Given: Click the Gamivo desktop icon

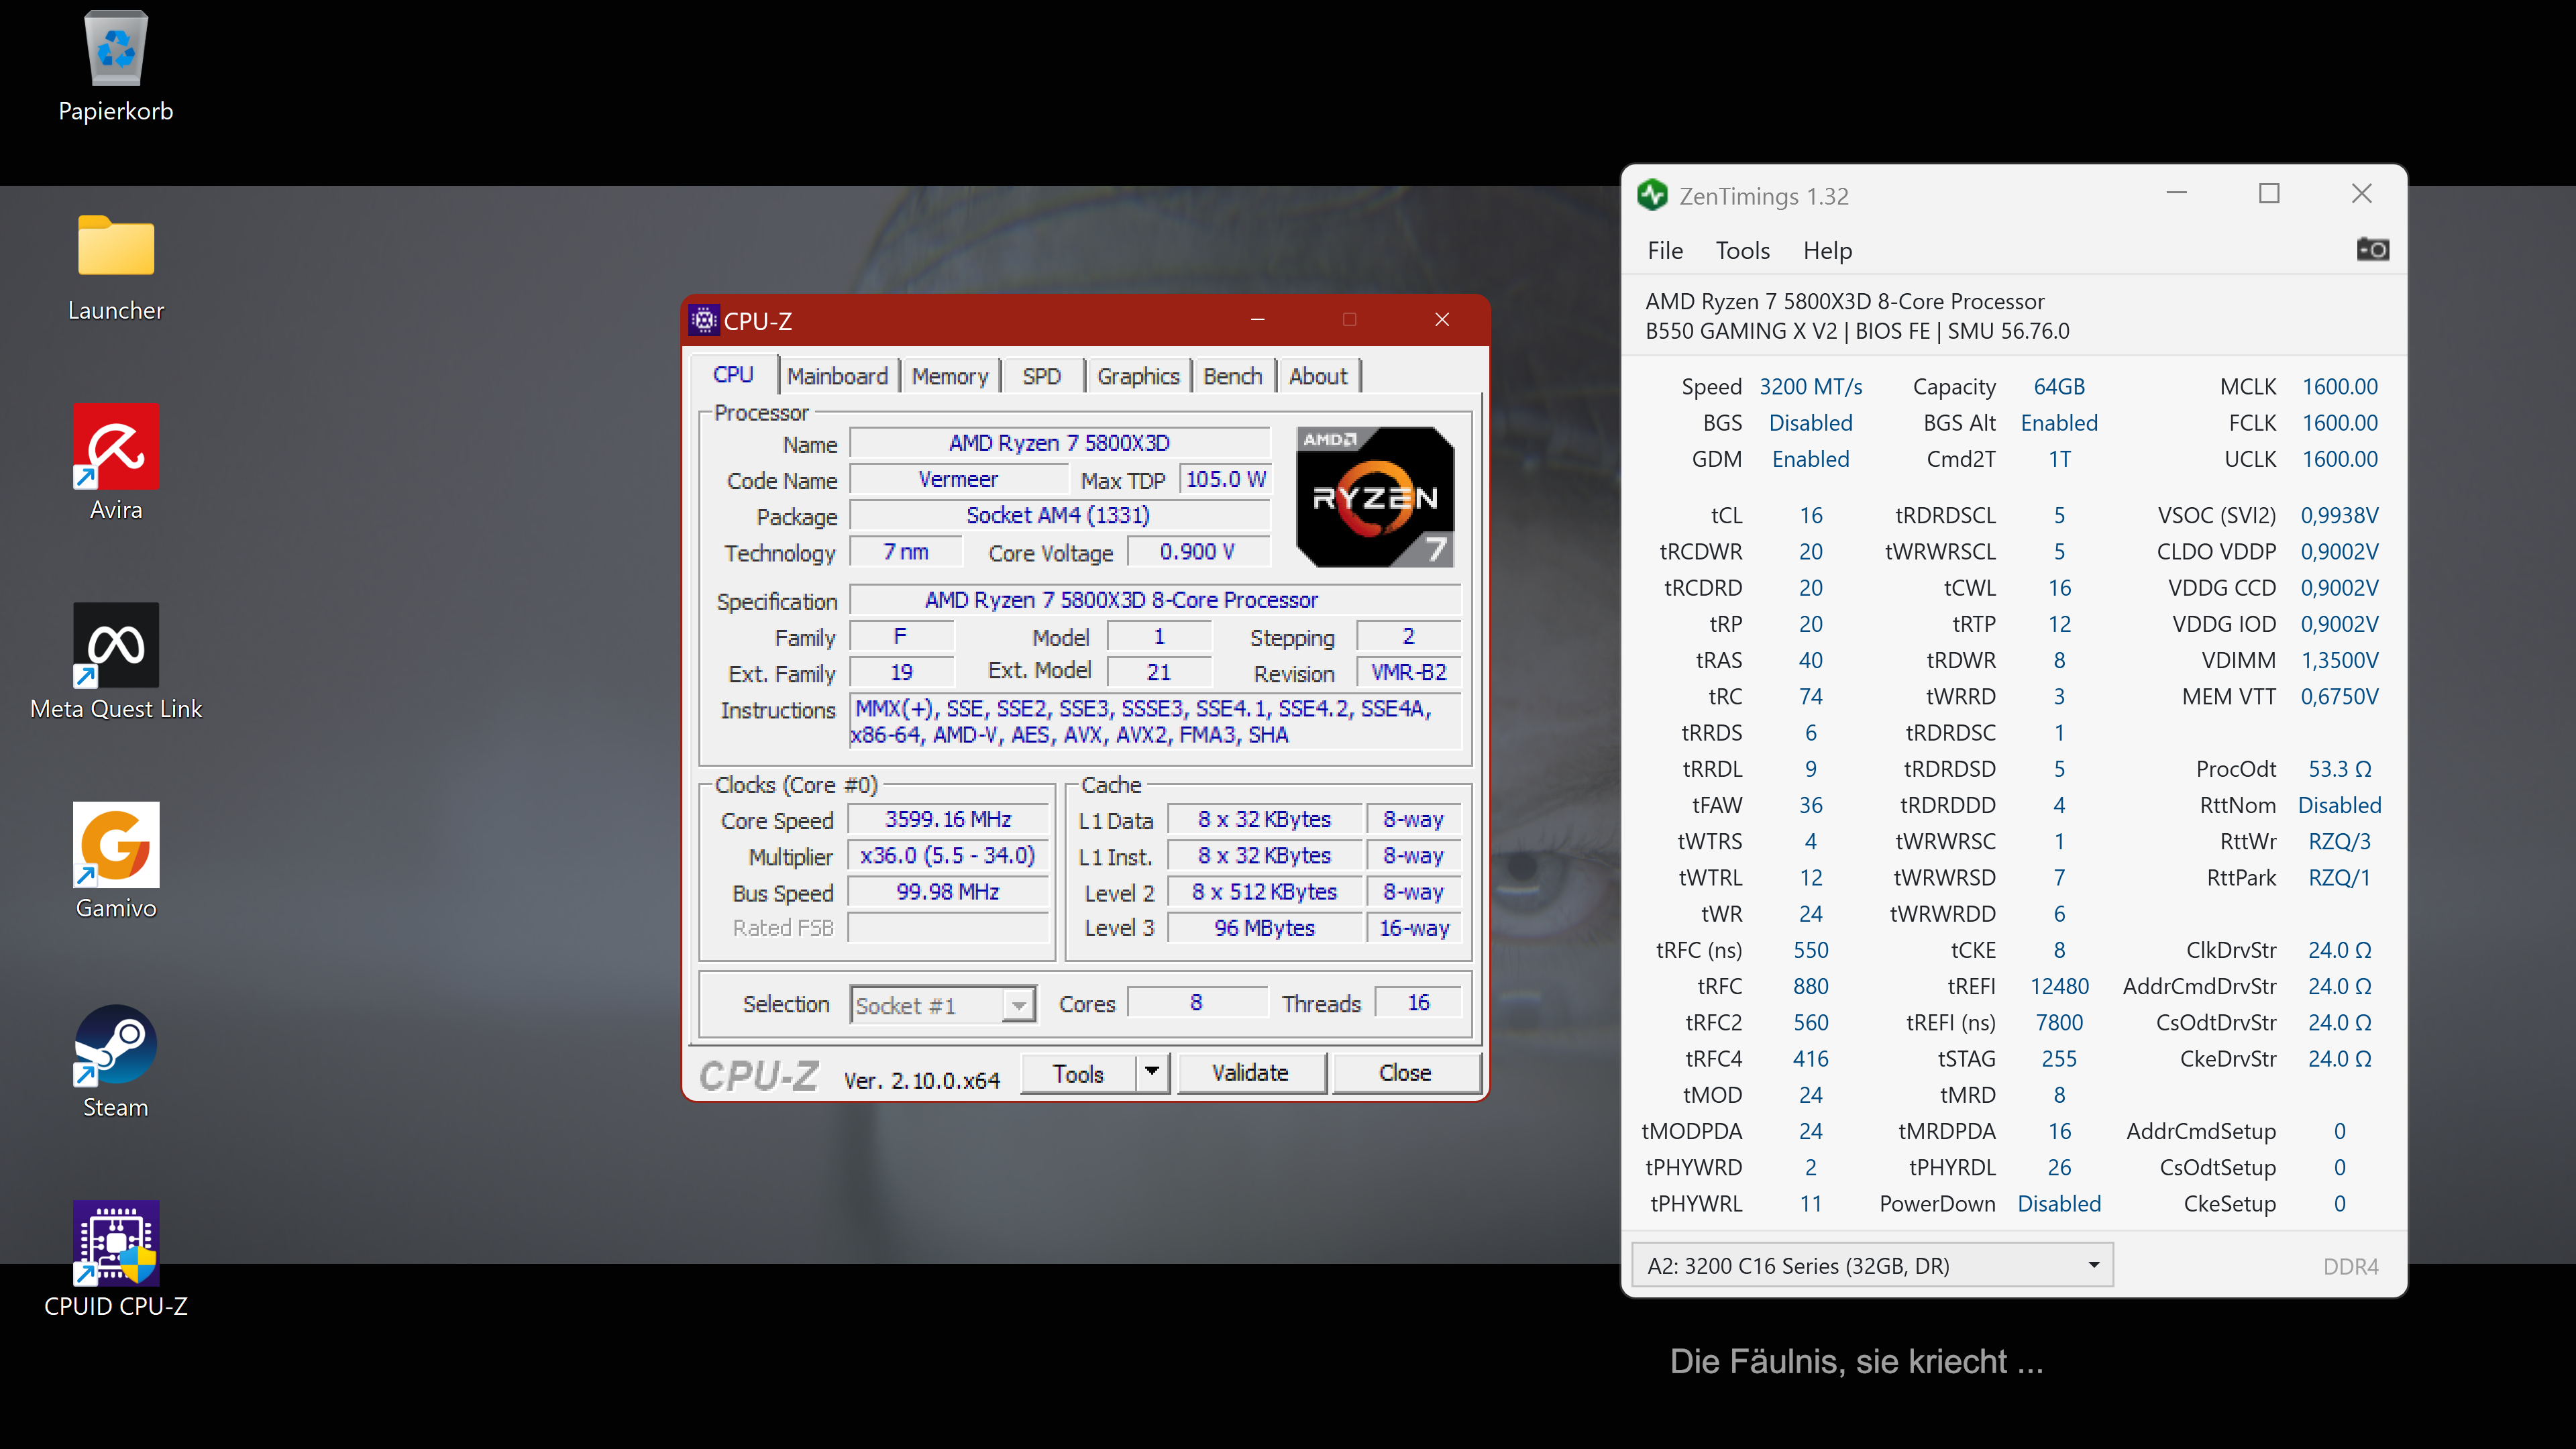Looking at the screenshot, I should pos(116,845).
